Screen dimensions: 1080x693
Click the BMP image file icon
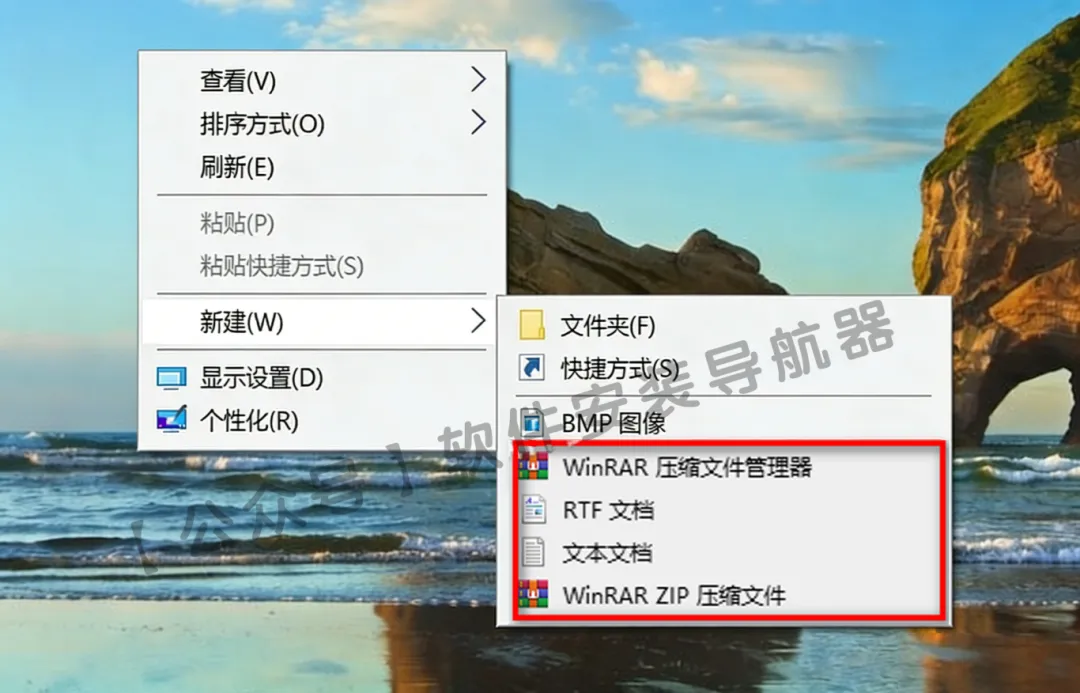click(532, 422)
